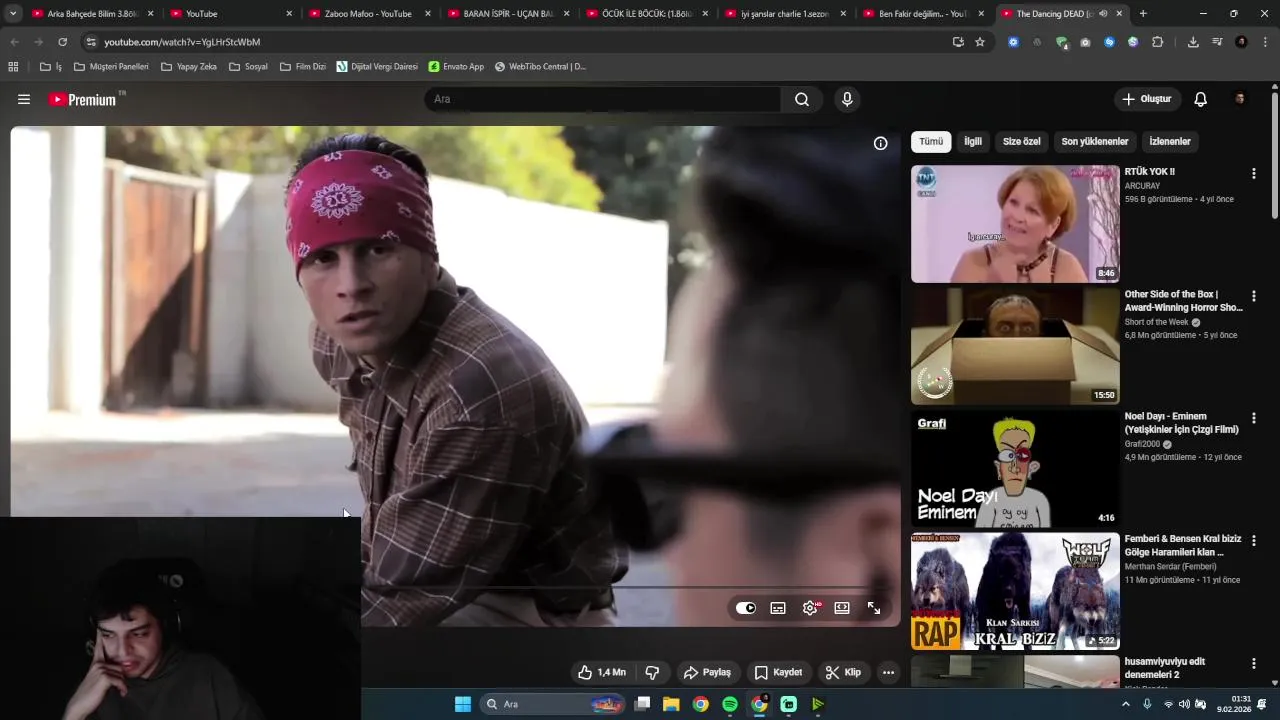Image resolution: width=1280 pixels, height=720 pixels.
Task: Like the video with 1,4 Mn likes
Action: pyautogui.click(x=602, y=672)
